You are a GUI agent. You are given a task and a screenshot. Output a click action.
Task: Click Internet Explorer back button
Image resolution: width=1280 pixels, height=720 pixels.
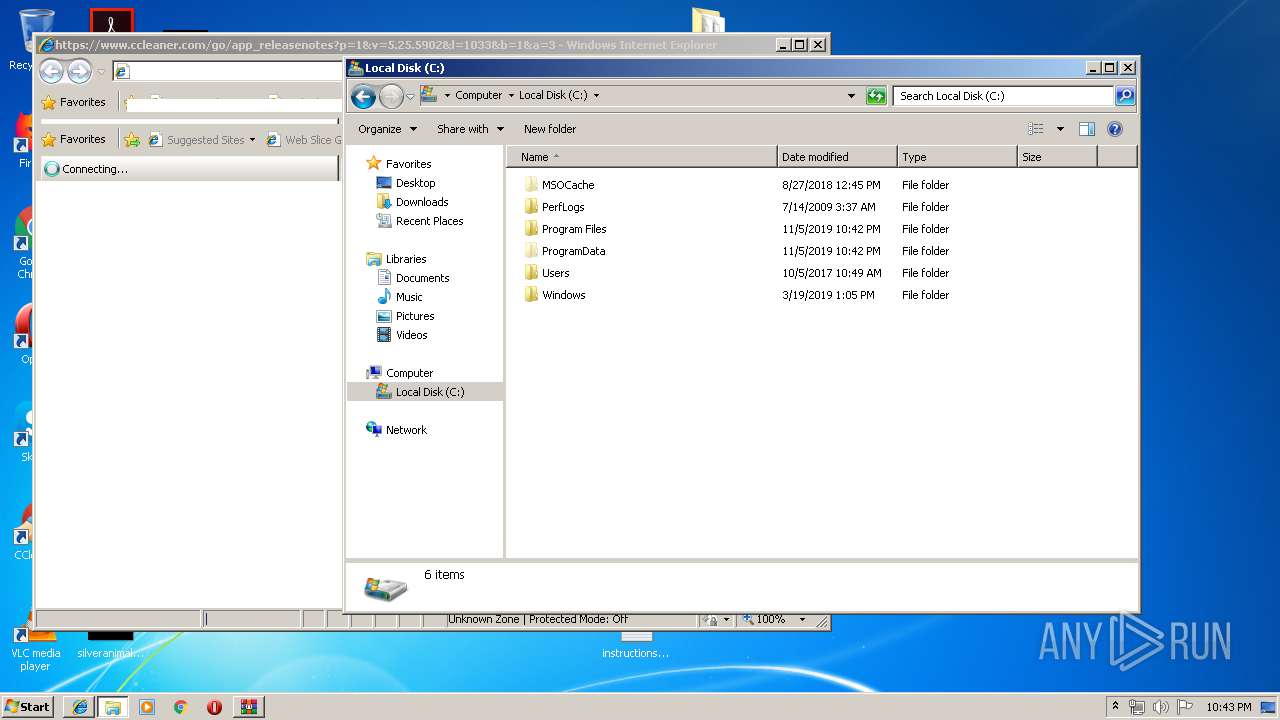point(51,71)
